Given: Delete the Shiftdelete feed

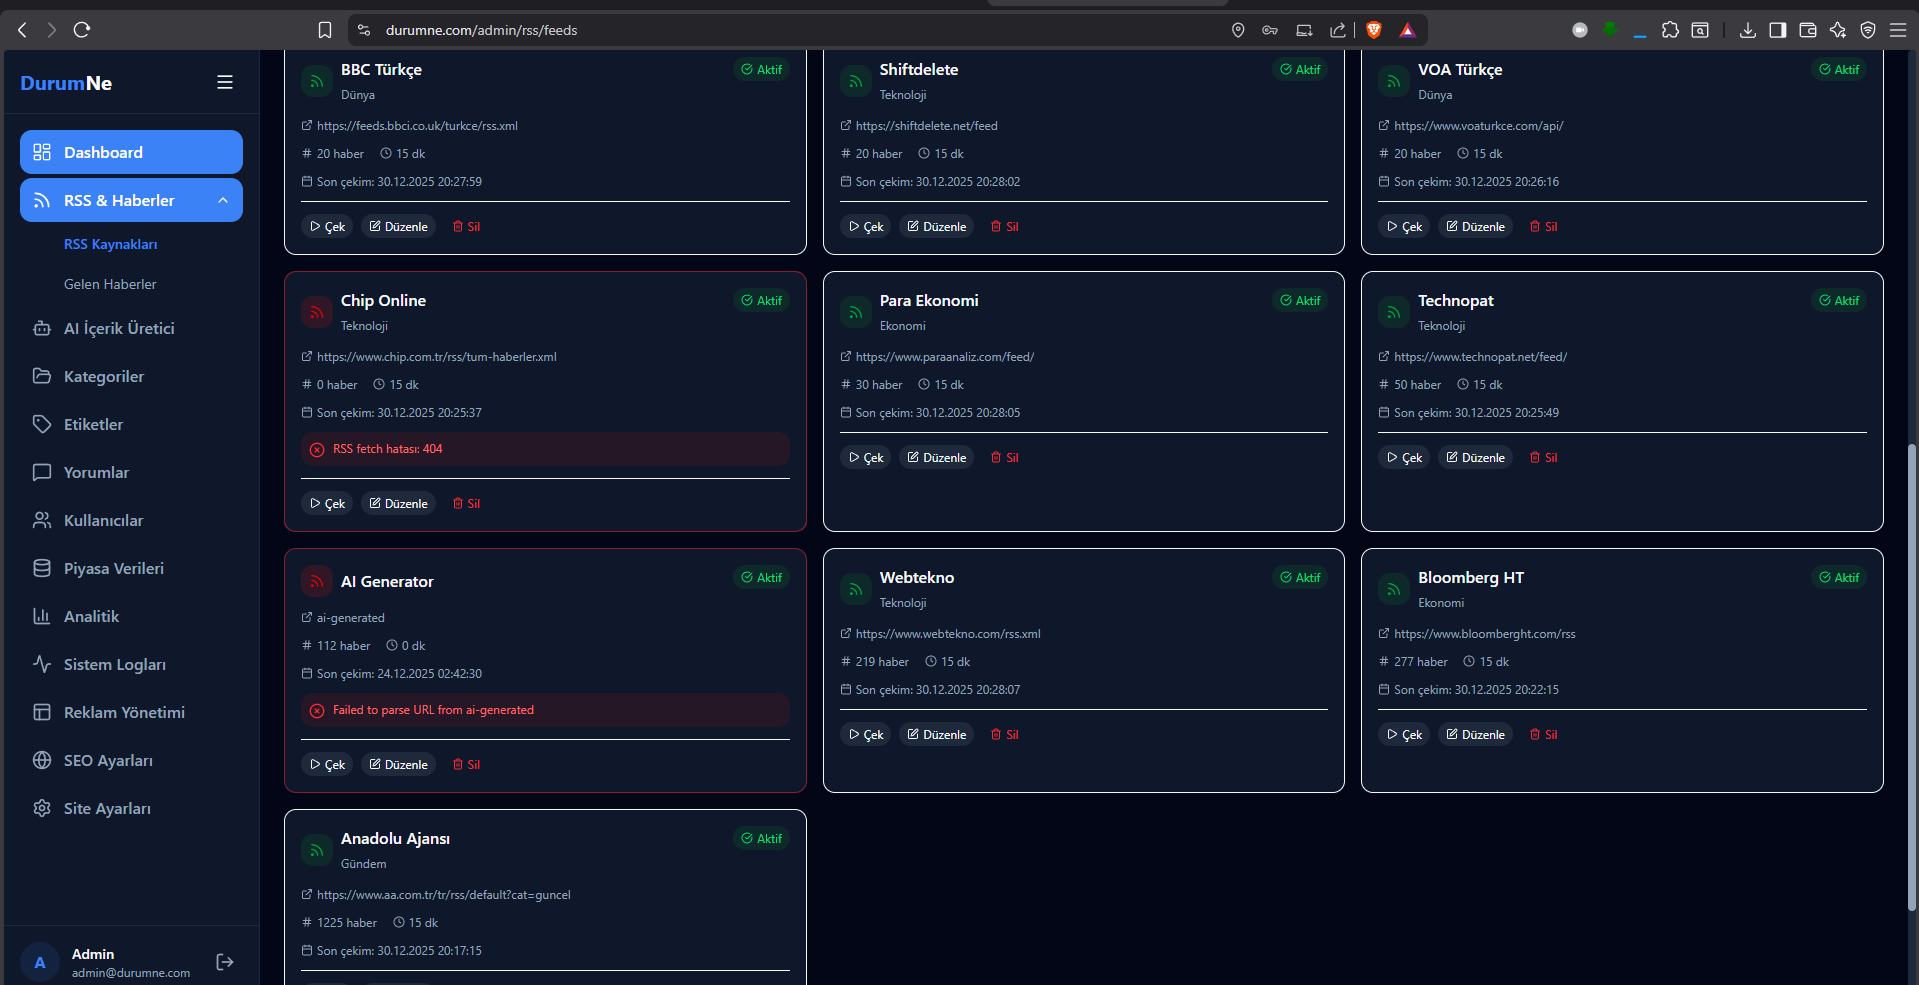Looking at the screenshot, I should pyautogui.click(x=1005, y=227).
